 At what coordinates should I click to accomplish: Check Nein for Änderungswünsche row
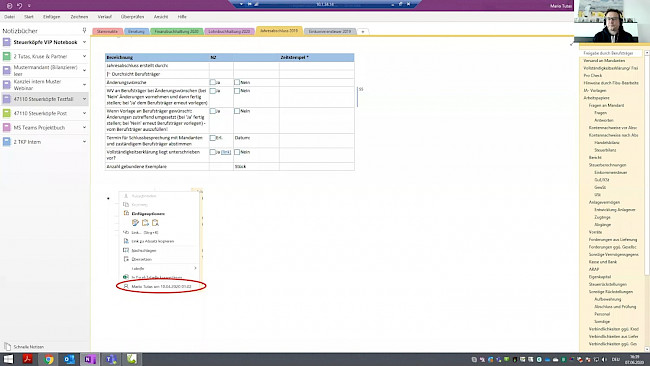coord(237,82)
